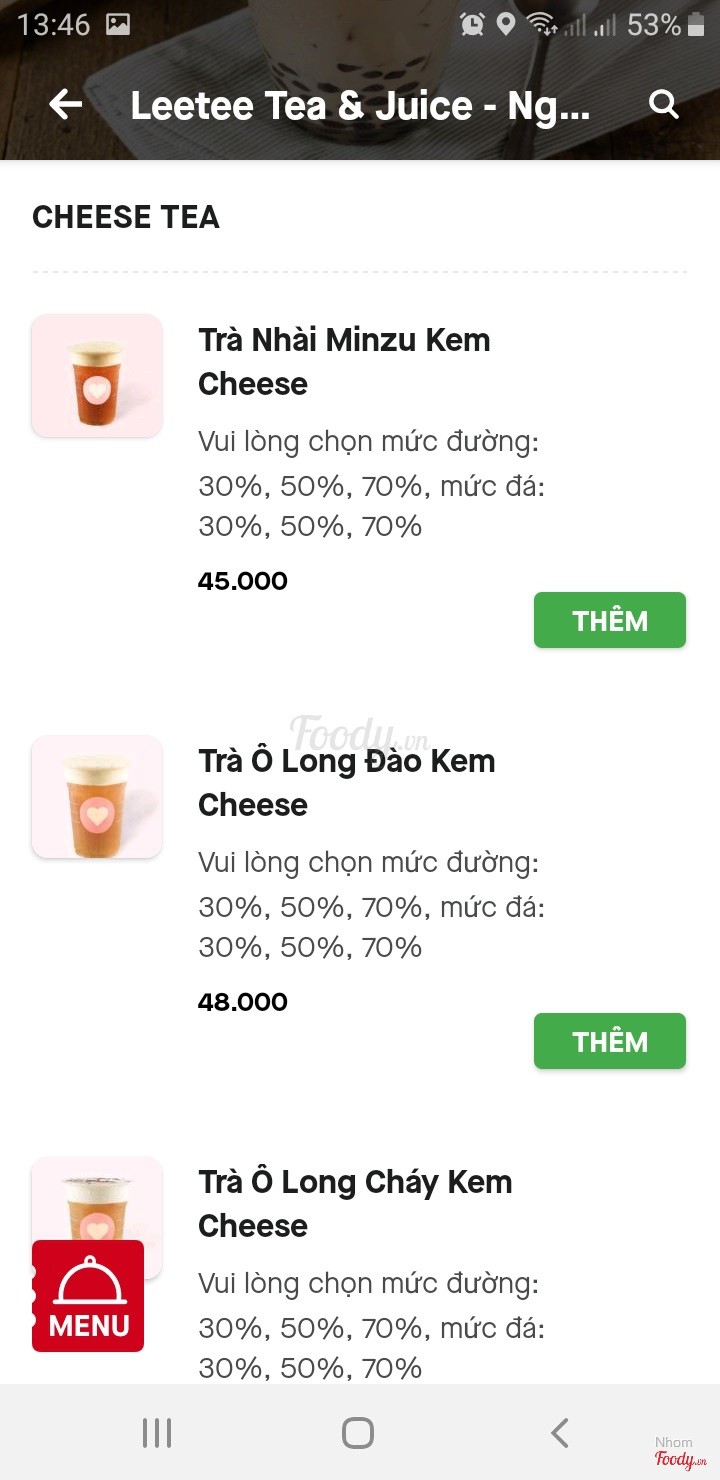
Task: Select Trà Ô Long Cháy Kem Cheese title
Action: click(355, 1203)
